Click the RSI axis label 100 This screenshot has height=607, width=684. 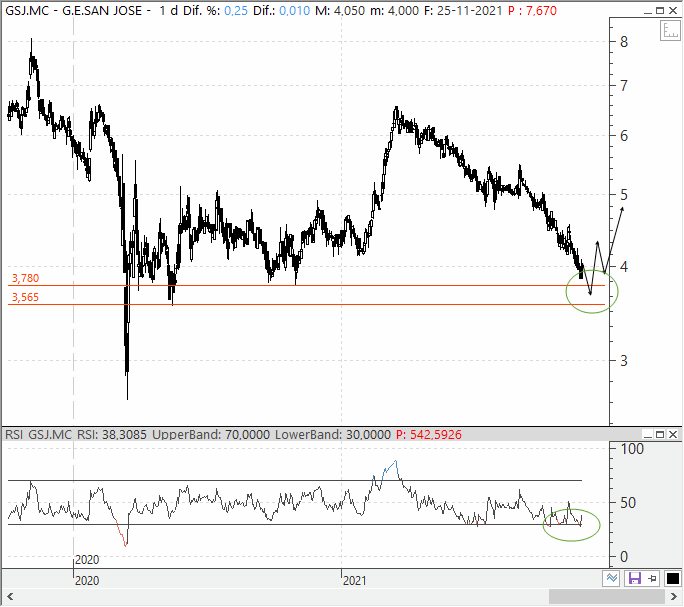tap(632, 449)
